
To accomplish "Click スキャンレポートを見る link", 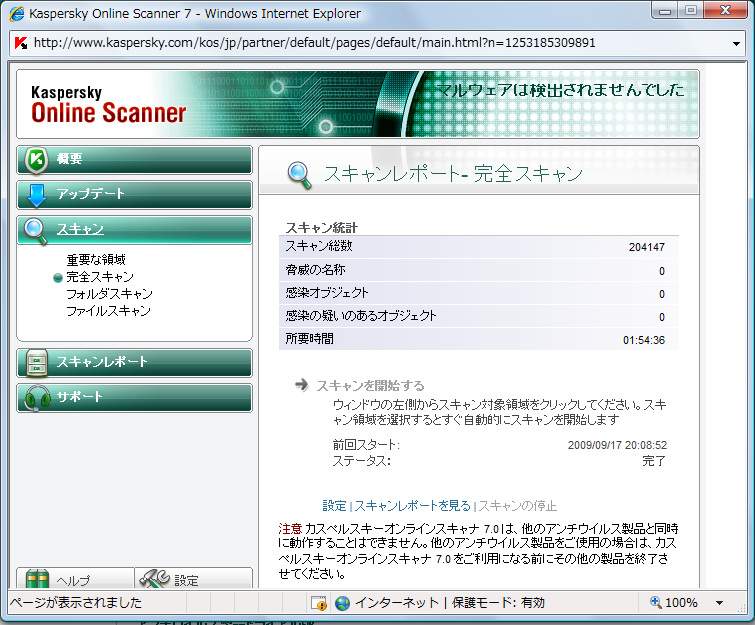I will click(x=412, y=506).
